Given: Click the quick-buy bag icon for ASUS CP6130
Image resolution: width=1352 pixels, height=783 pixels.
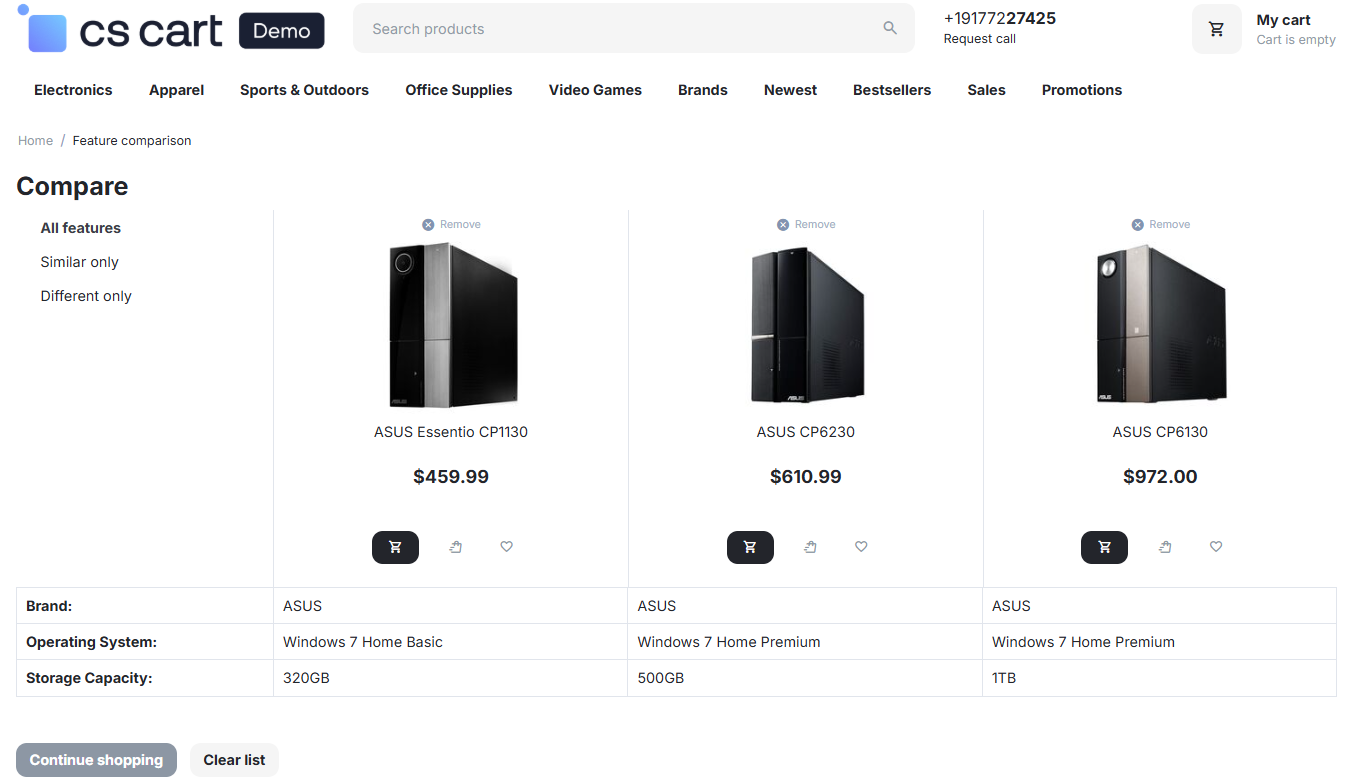Looking at the screenshot, I should click(1165, 547).
